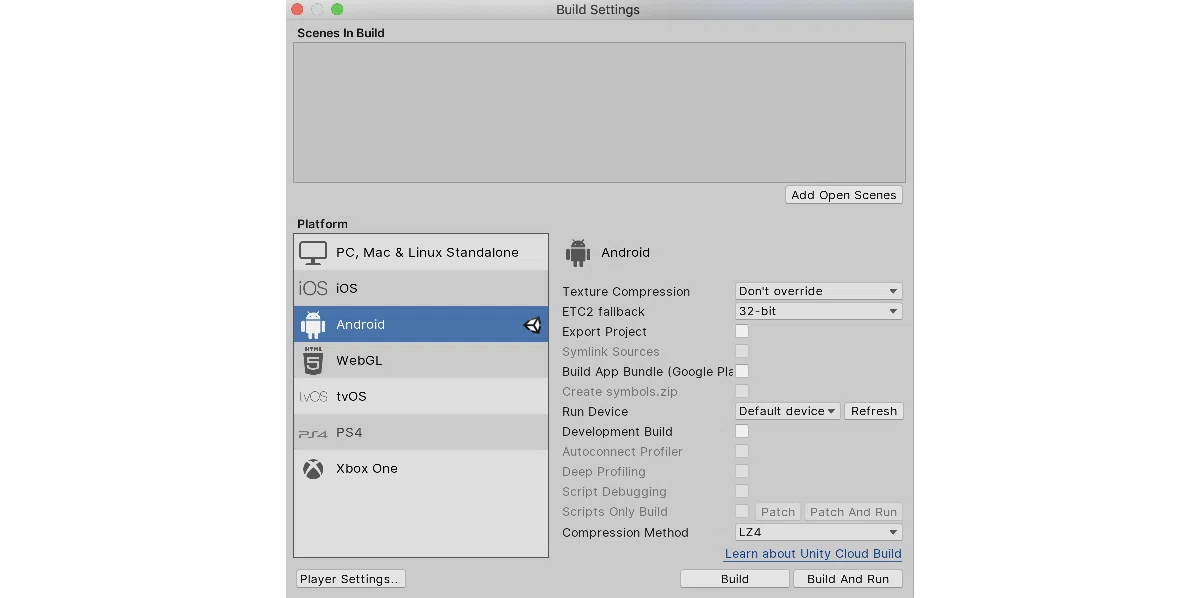The width and height of the screenshot is (1200, 598).
Task: Open the Compression Method LZ4 dropdown
Action: tap(819, 533)
